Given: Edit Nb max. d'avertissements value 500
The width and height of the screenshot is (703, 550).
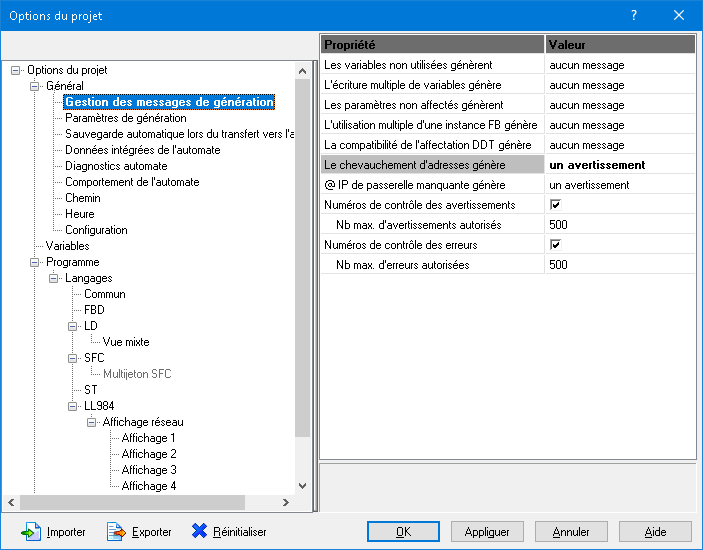Looking at the screenshot, I should click(619, 225).
